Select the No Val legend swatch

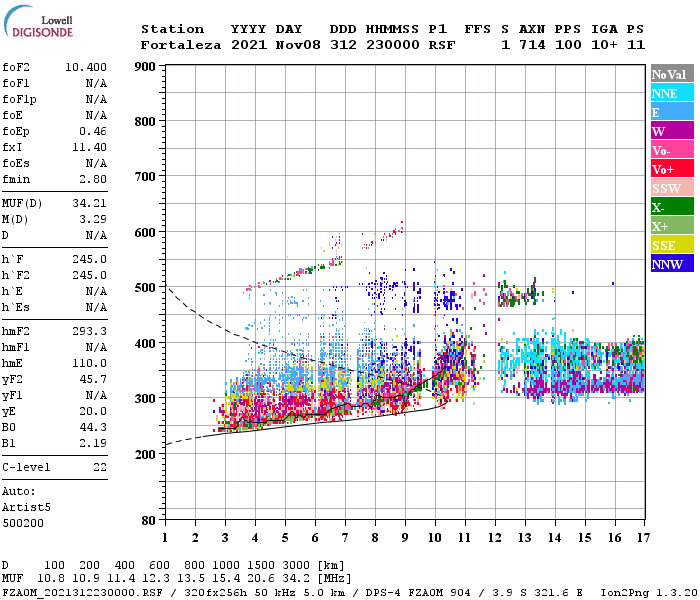click(x=672, y=74)
